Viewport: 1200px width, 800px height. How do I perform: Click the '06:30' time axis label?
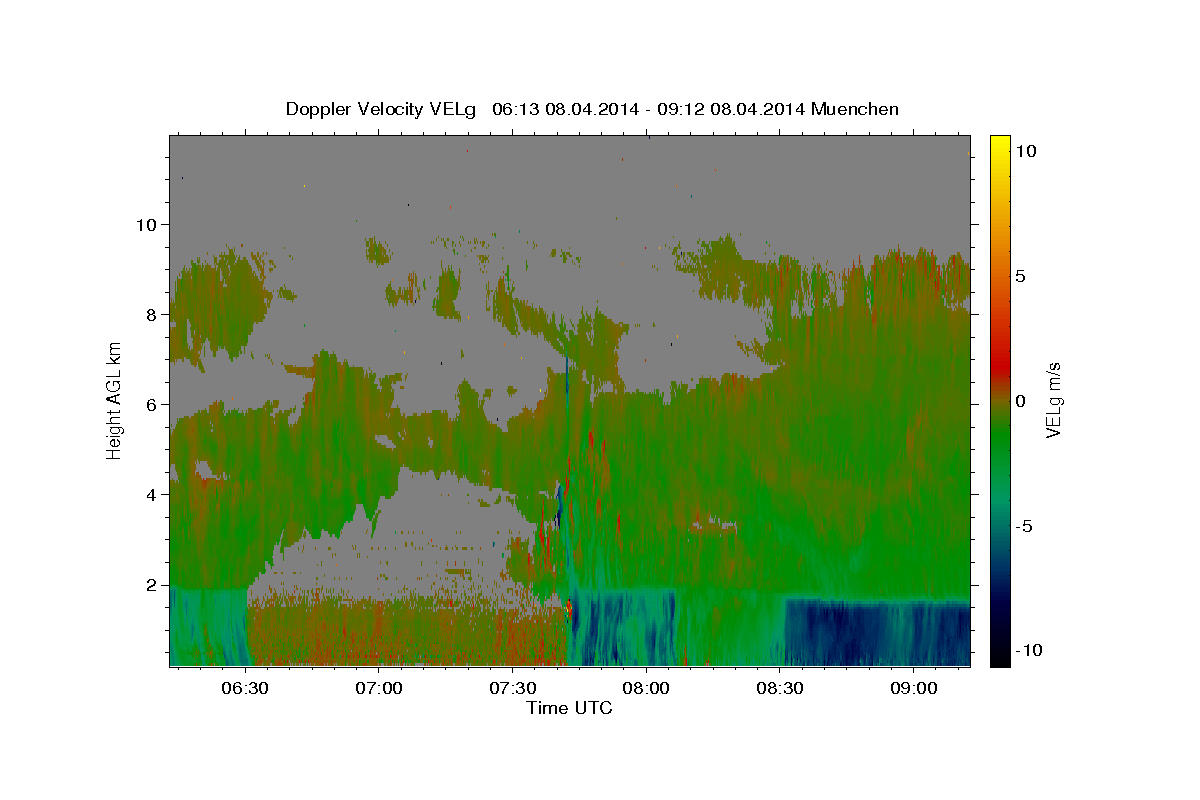point(244,688)
